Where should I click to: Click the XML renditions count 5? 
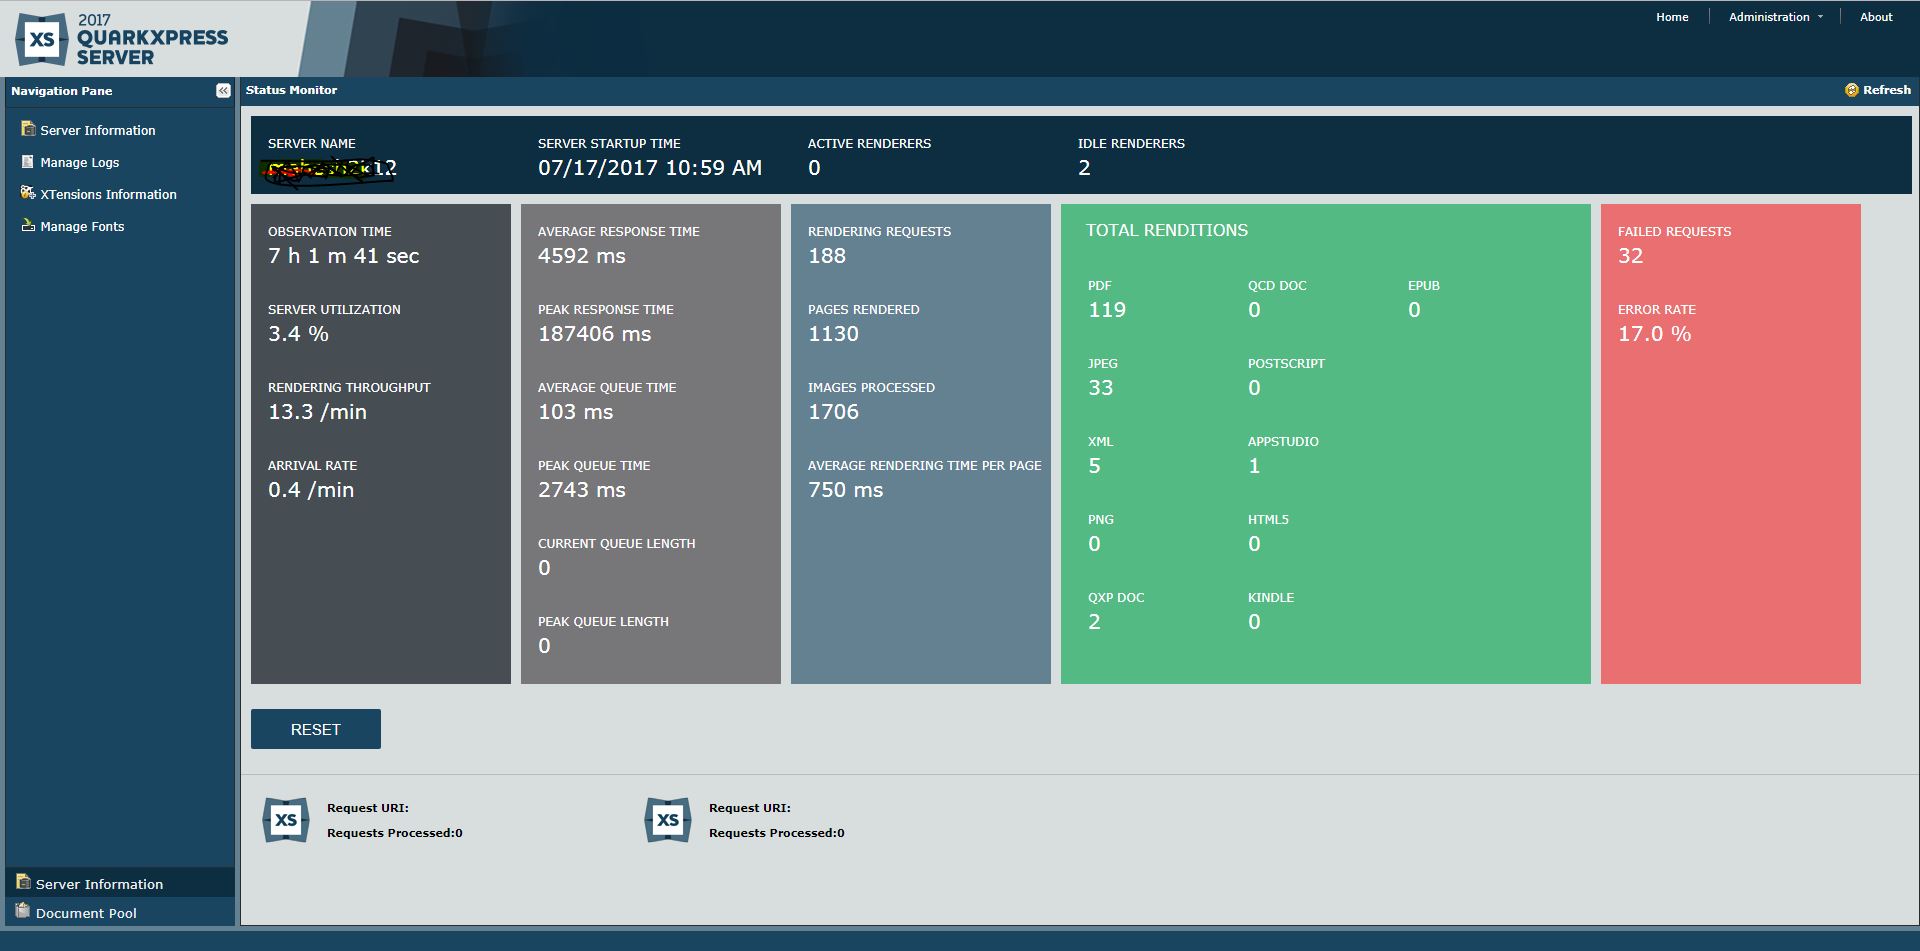coord(1094,466)
